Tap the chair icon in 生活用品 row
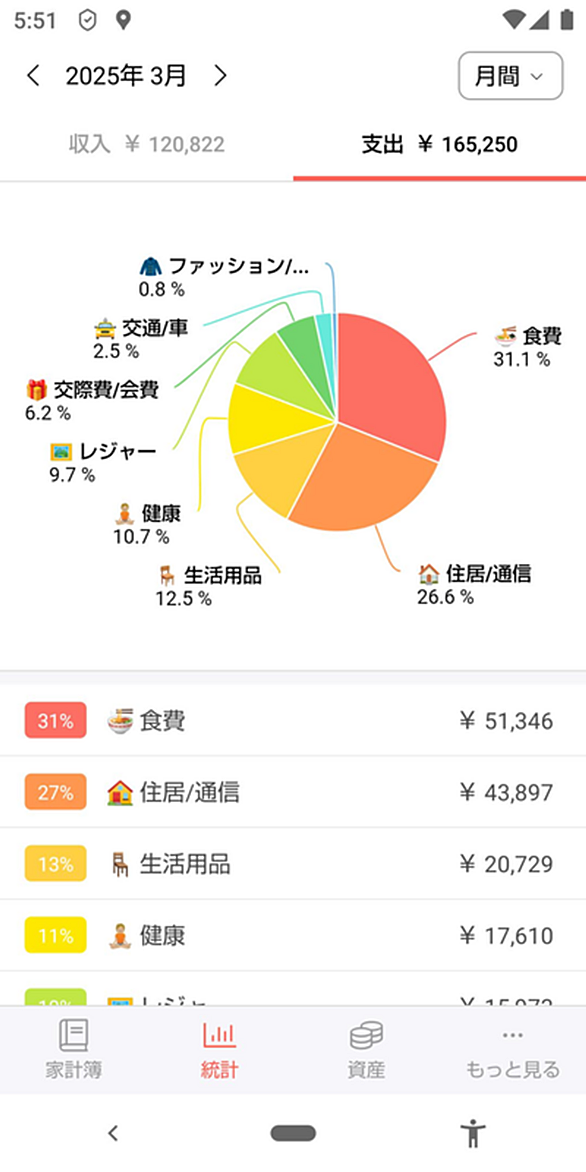Image resolution: width=586 pixels, height=1172 pixels. [120, 864]
